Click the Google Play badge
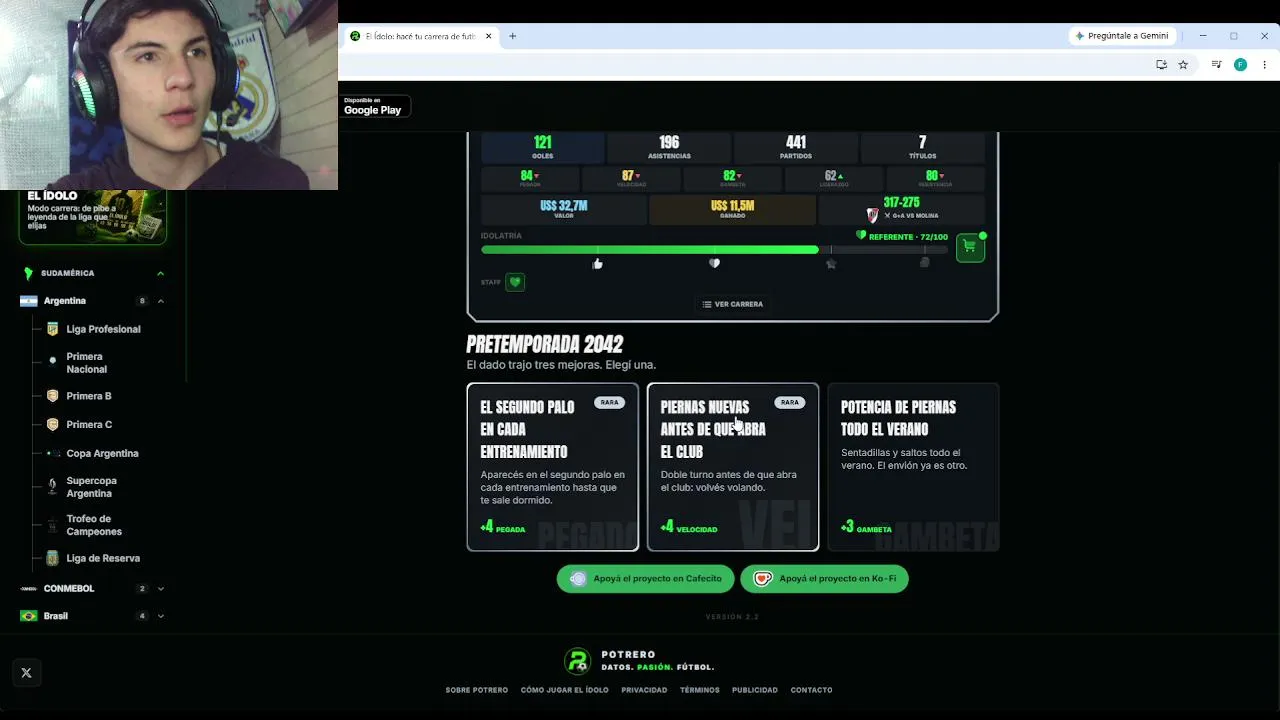Viewport: 1280px width, 720px height. [374, 106]
